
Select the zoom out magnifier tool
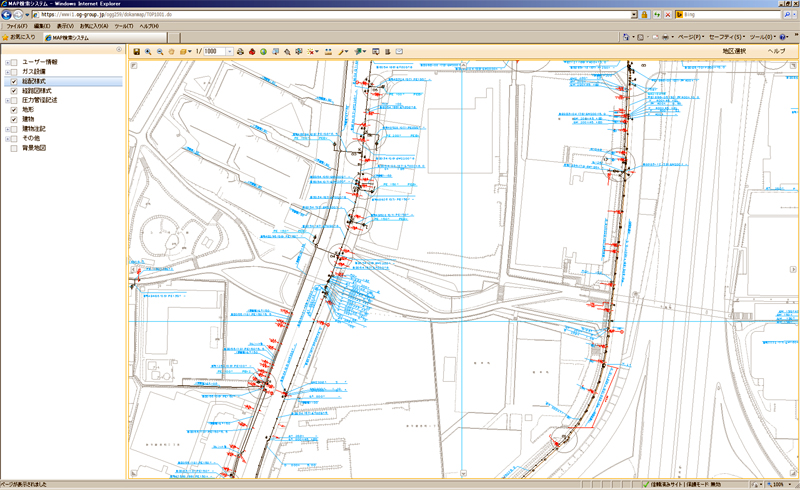(x=160, y=51)
